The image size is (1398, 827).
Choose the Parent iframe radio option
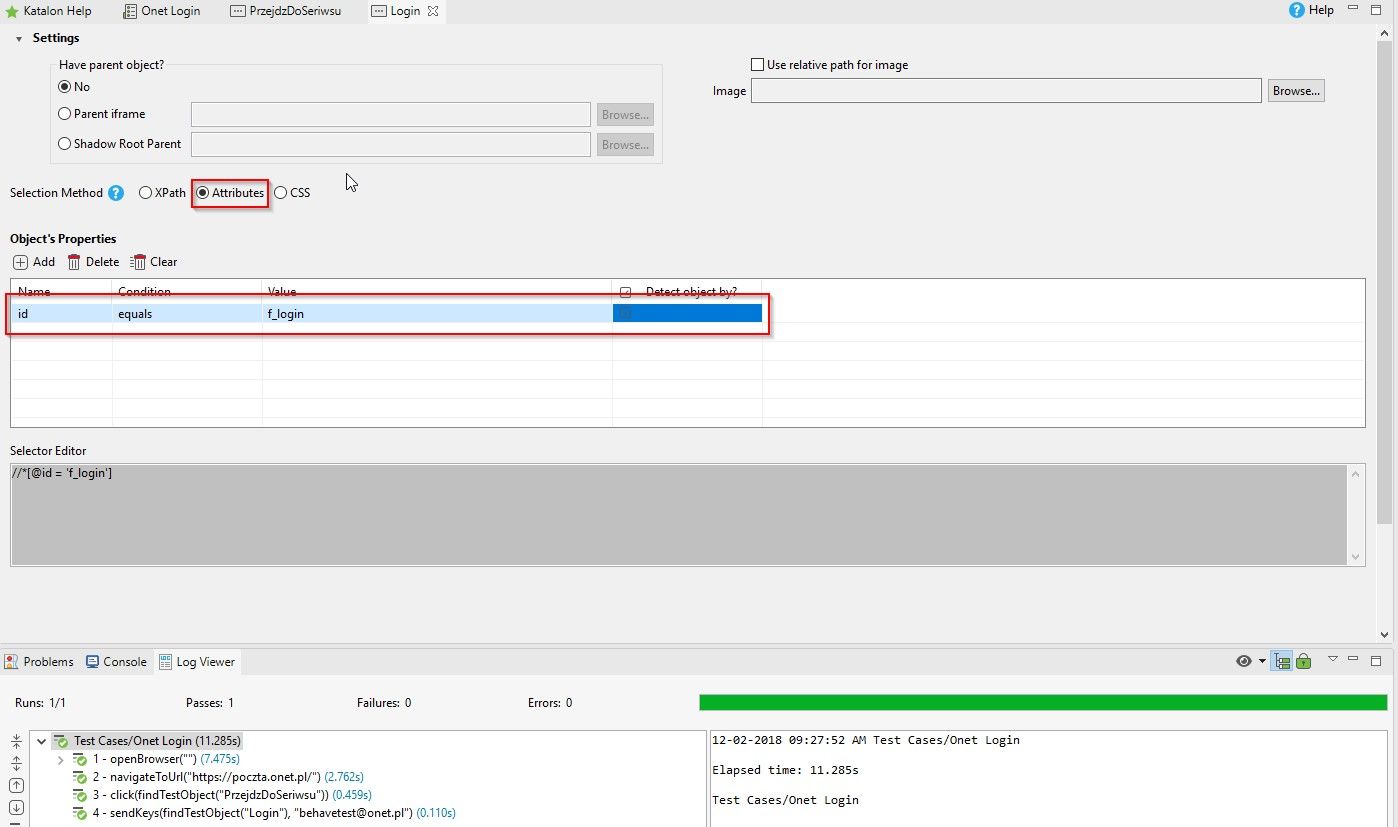(x=65, y=114)
